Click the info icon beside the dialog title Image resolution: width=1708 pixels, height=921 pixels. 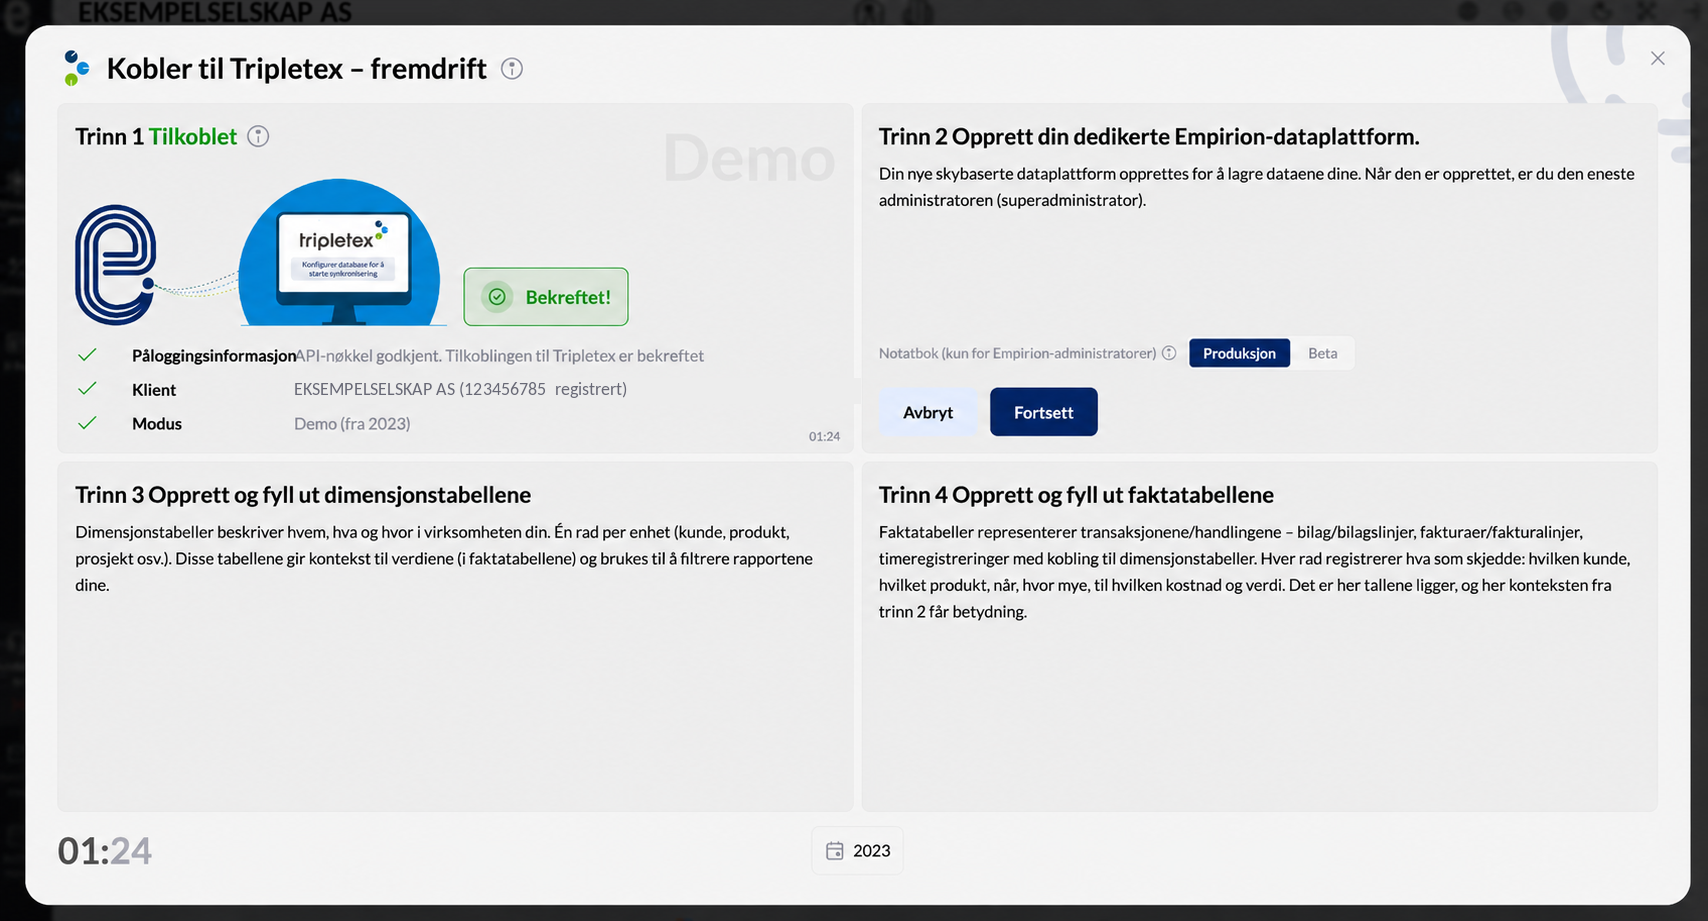512,69
